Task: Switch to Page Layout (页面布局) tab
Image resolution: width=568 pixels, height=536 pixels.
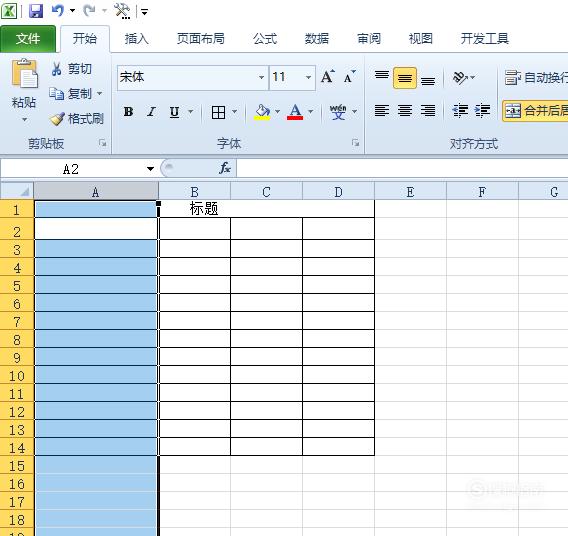Action: point(201,38)
